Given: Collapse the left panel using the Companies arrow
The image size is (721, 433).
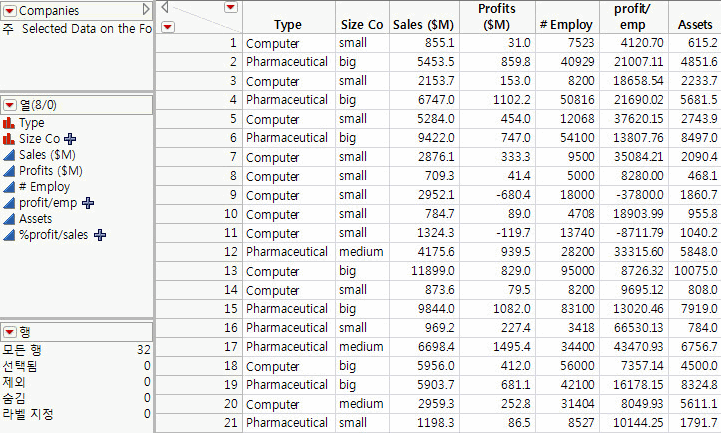Looking at the screenshot, I should point(146,9).
